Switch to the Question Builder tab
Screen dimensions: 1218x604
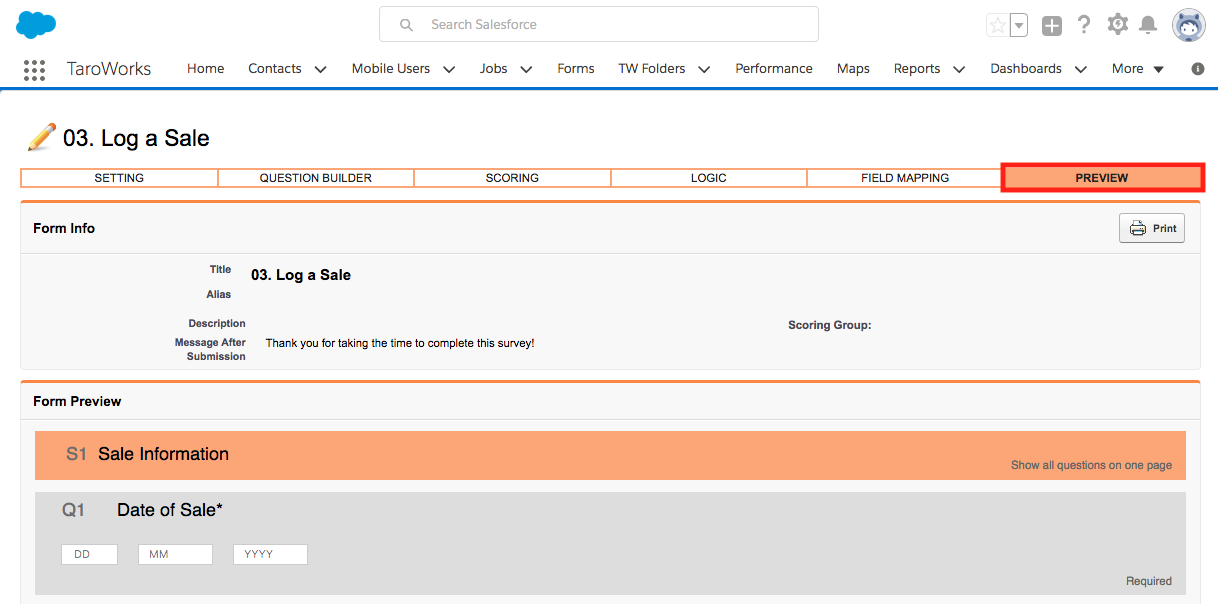pos(316,178)
